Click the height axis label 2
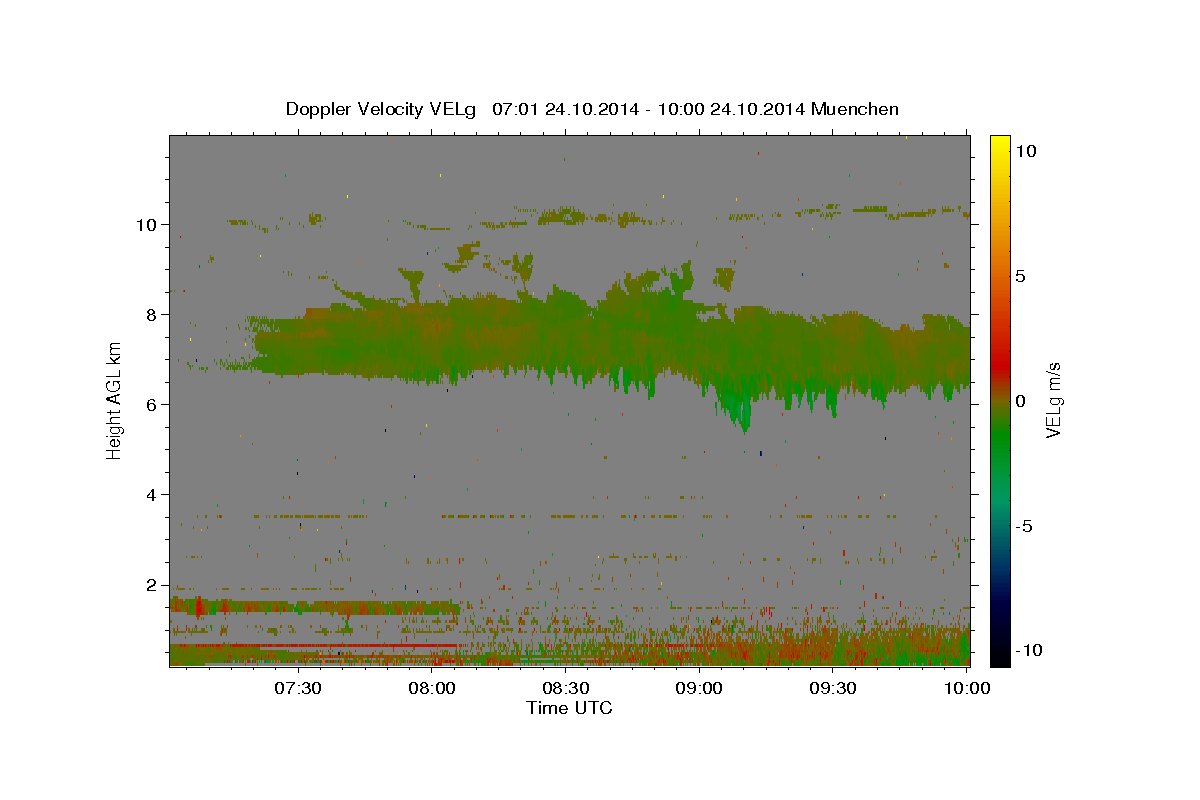The width and height of the screenshot is (1200, 800). click(149, 584)
